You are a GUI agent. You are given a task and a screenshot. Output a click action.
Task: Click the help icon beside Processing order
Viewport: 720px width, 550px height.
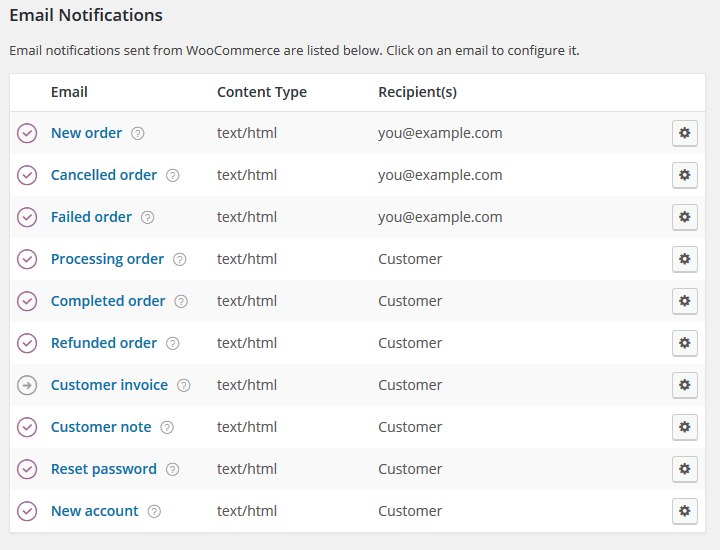pos(180,259)
